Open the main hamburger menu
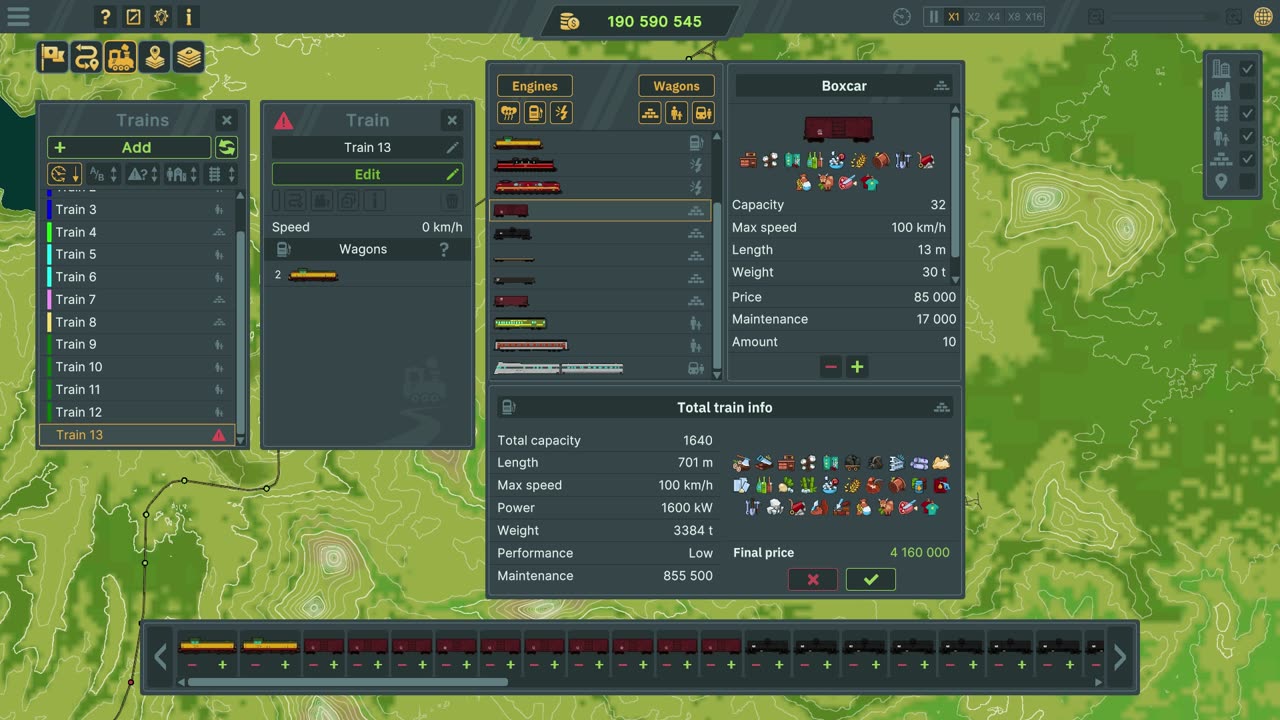The height and width of the screenshot is (720, 1280). [x=18, y=17]
